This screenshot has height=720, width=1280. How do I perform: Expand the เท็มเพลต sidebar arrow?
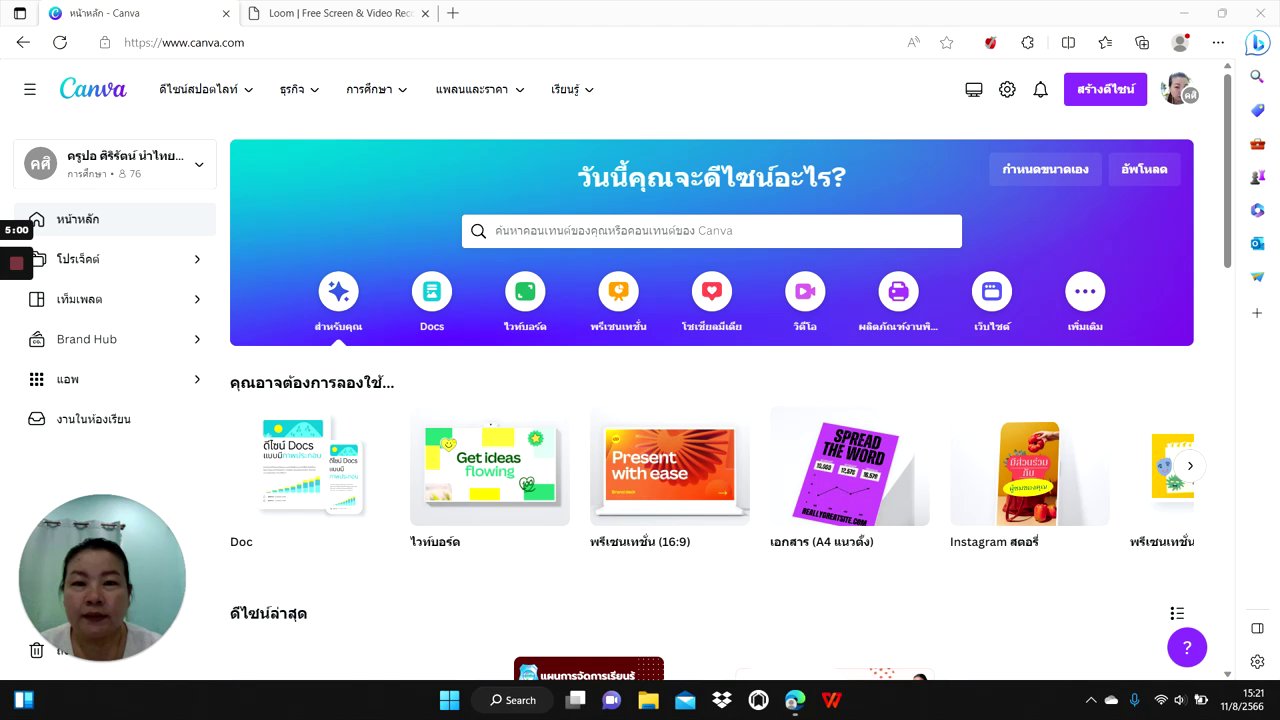click(x=197, y=299)
